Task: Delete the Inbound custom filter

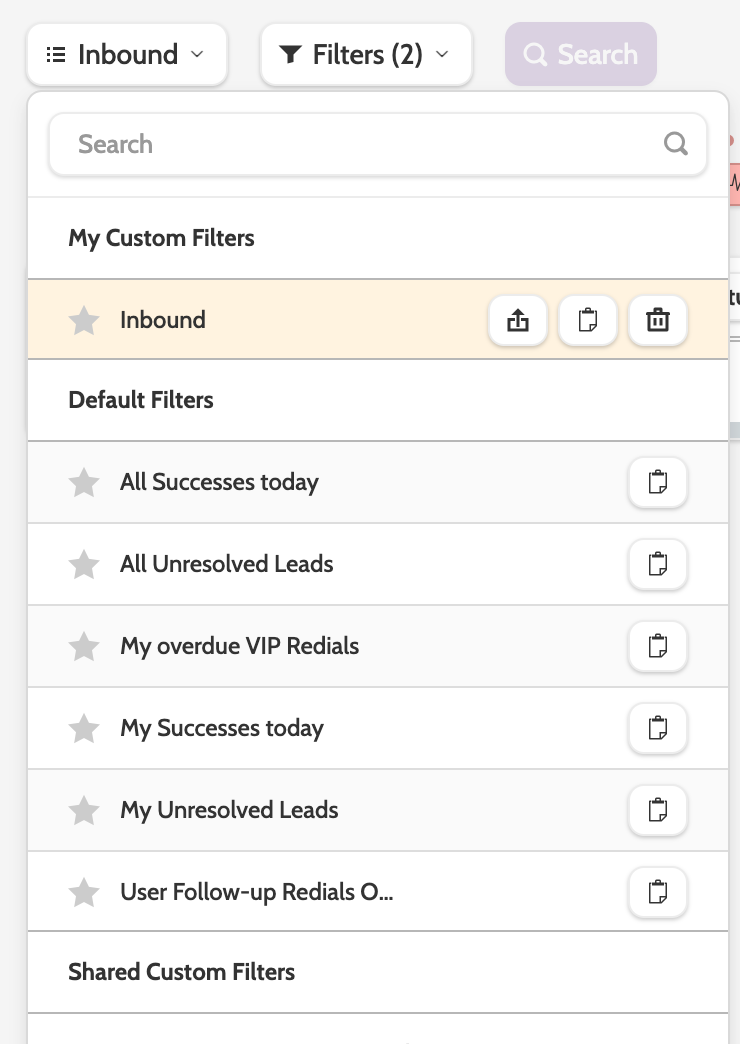Action: pos(658,321)
